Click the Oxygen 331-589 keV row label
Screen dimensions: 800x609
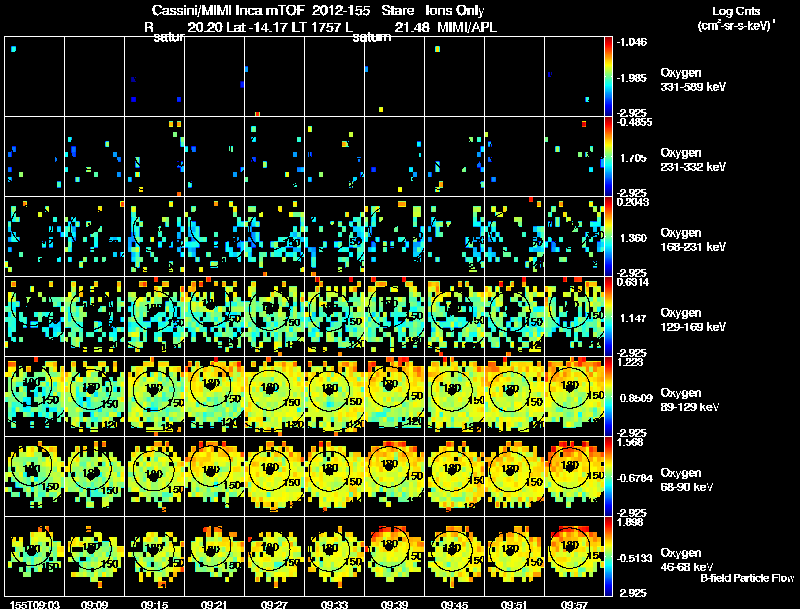point(693,80)
